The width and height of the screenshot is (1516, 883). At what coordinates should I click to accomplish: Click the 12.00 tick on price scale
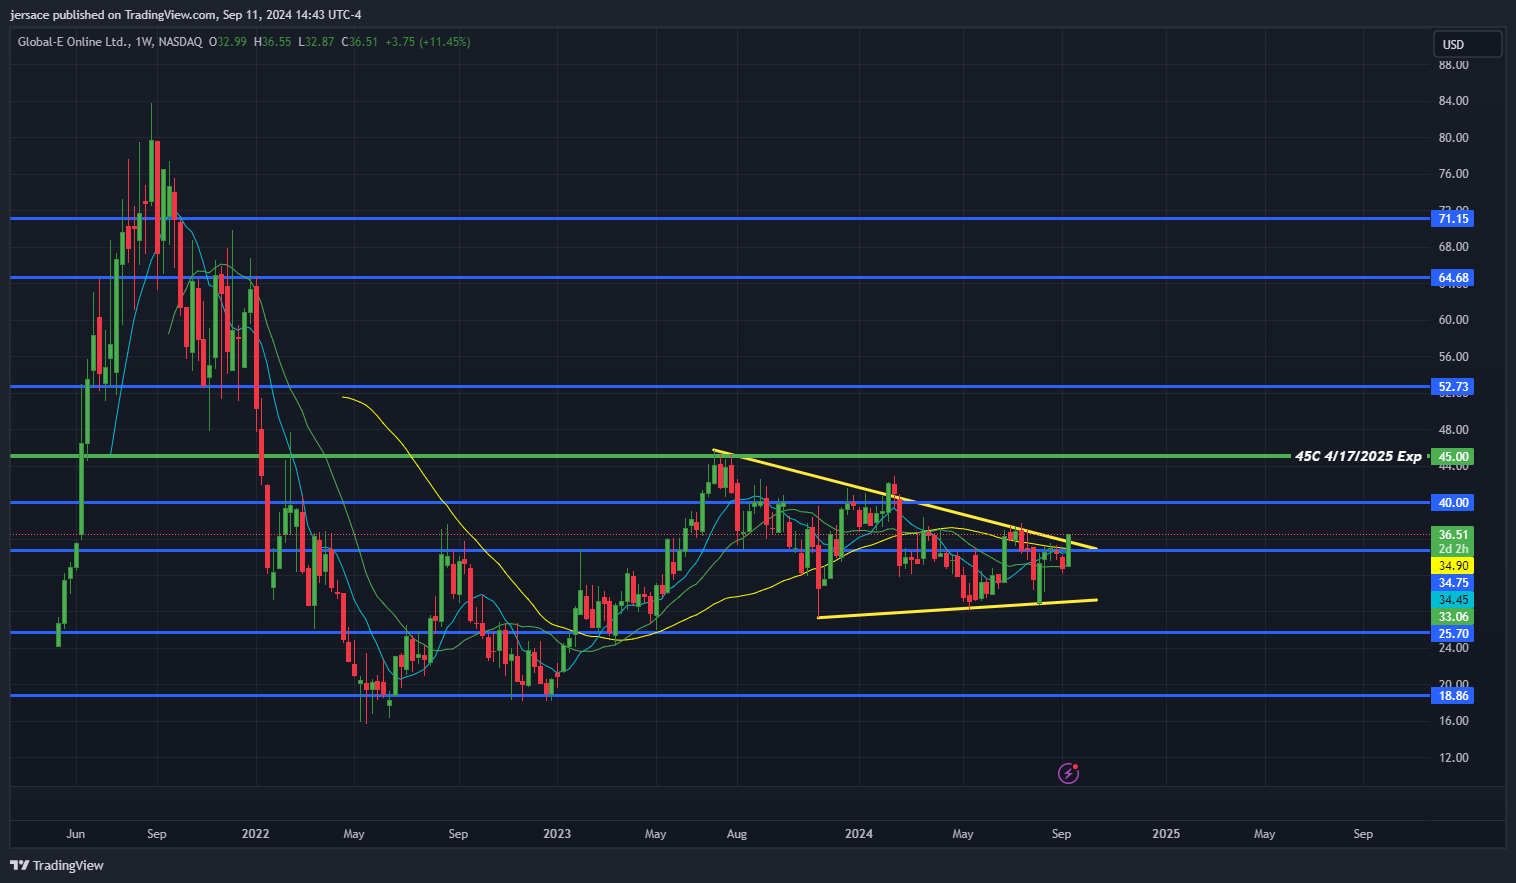coord(1453,758)
